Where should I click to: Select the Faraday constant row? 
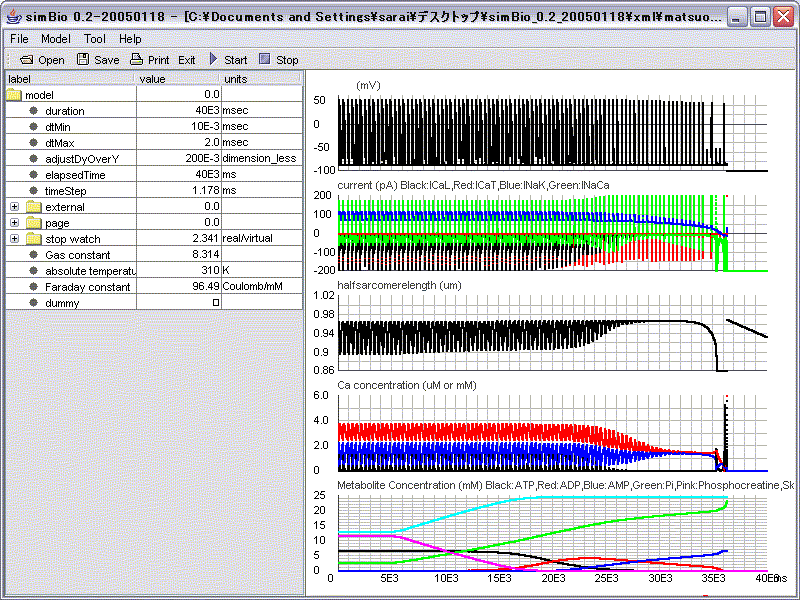88,287
